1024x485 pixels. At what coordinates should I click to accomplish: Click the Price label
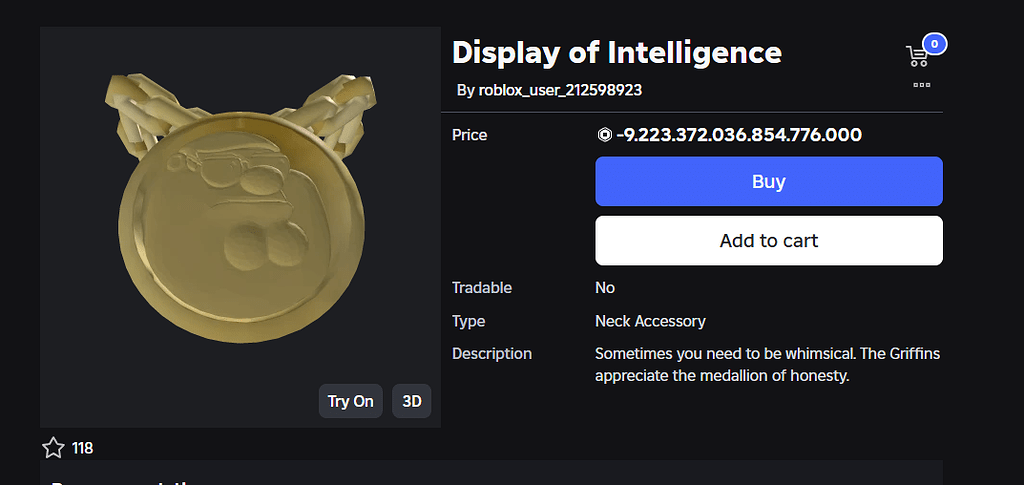pos(470,135)
